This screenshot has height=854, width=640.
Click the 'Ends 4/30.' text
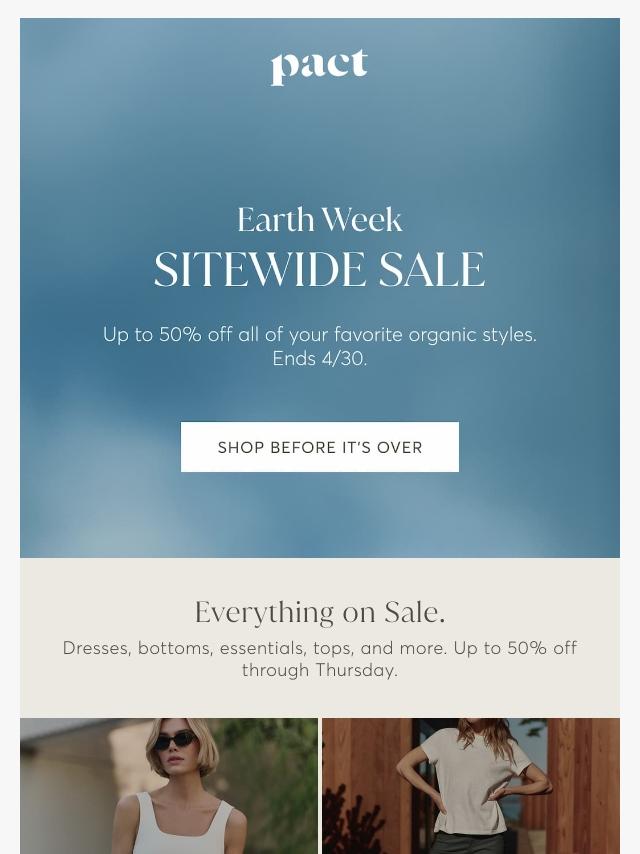pyautogui.click(x=320, y=358)
